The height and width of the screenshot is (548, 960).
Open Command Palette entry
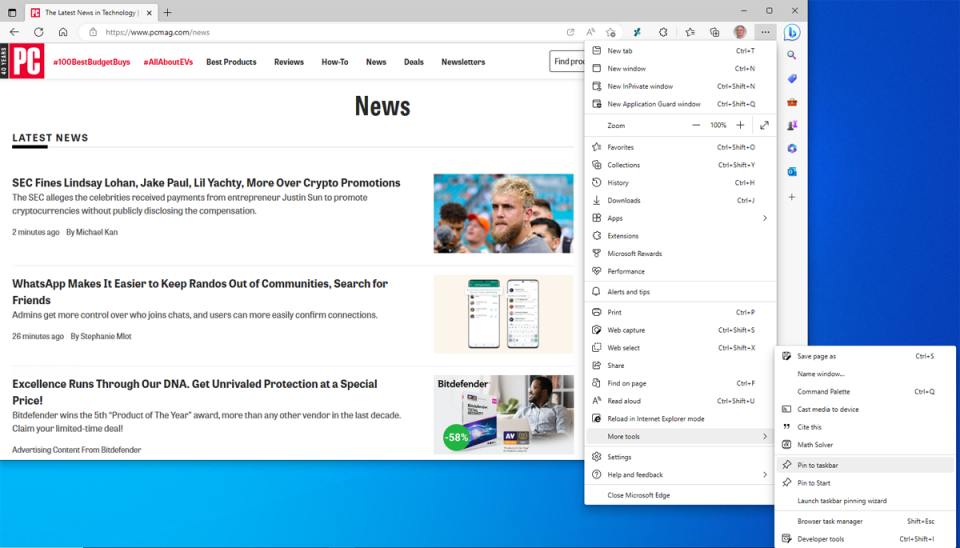pyautogui.click(x=865, y=391)
